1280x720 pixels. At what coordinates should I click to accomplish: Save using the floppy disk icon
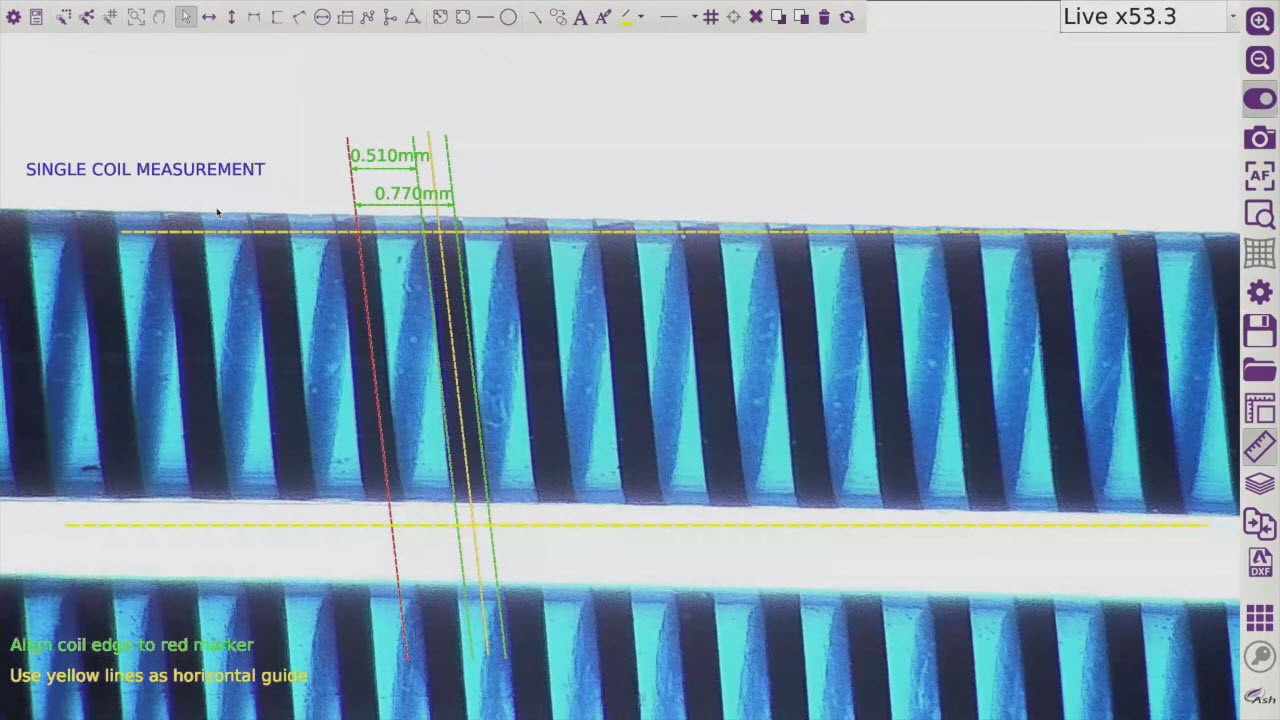click(1259, 330)
